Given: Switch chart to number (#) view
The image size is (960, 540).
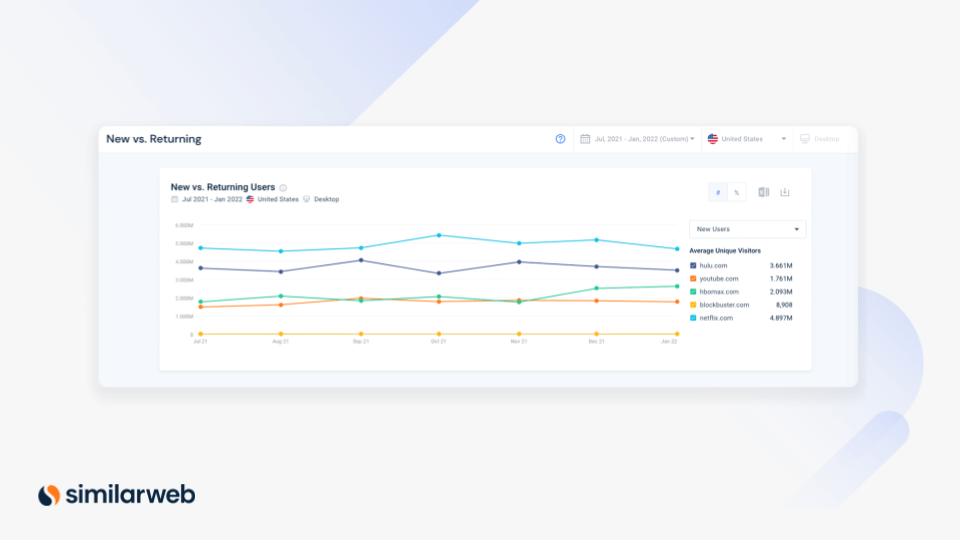Looking at the screenshot, I should pos(718,192).
